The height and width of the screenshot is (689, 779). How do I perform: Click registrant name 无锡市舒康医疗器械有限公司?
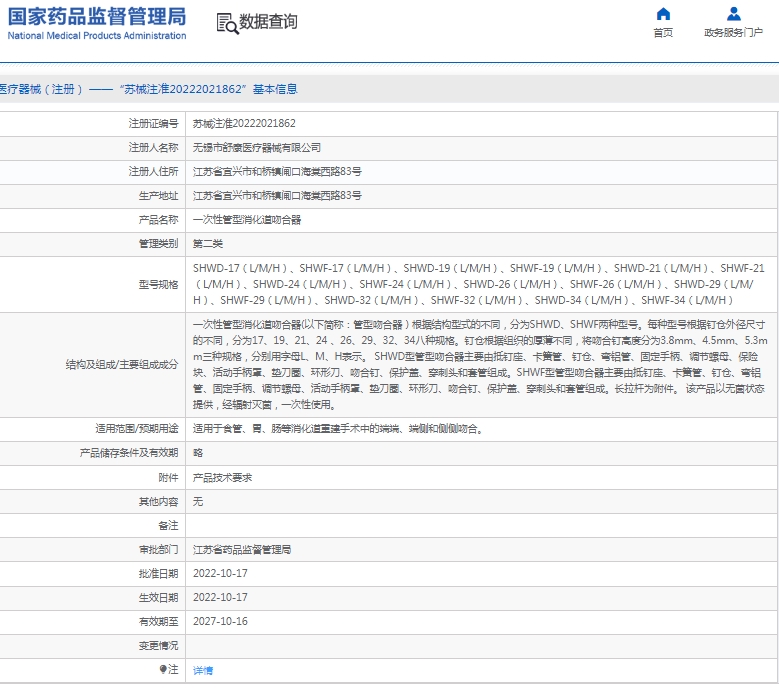pos(256,148)
